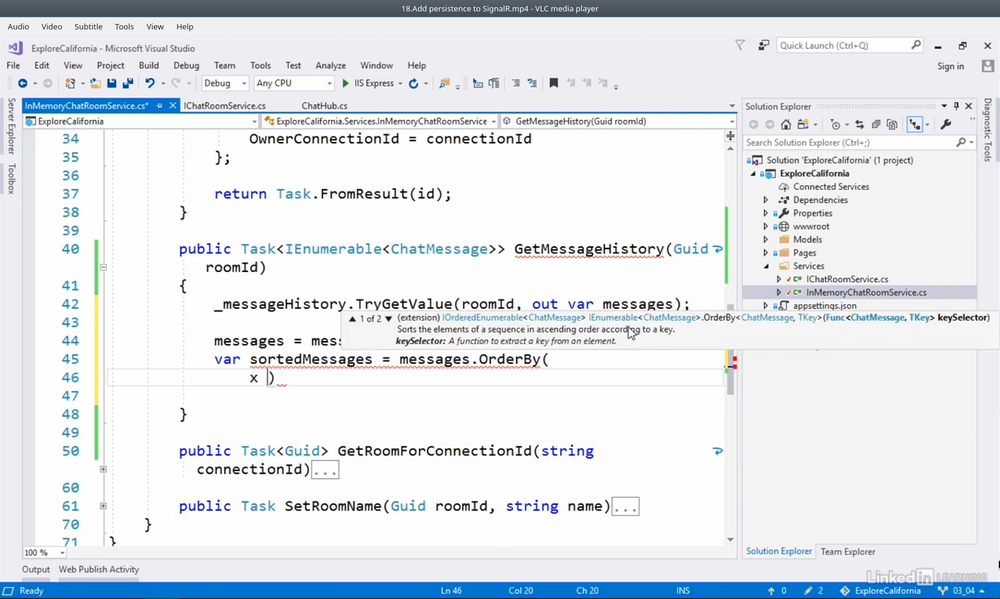This screenshot has width=1000, height=599.
Task: Open the Toolbox side tab
Action: click(x=11, y=178)
